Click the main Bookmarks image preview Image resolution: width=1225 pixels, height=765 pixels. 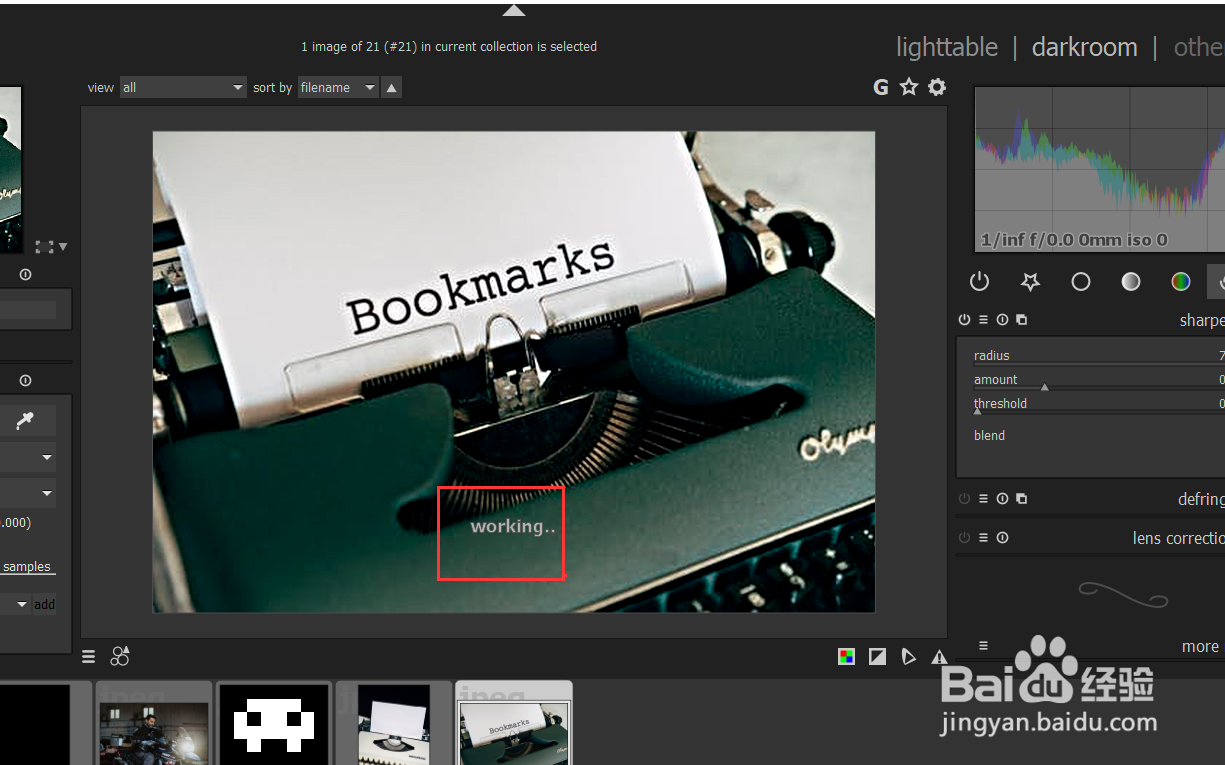514,372
